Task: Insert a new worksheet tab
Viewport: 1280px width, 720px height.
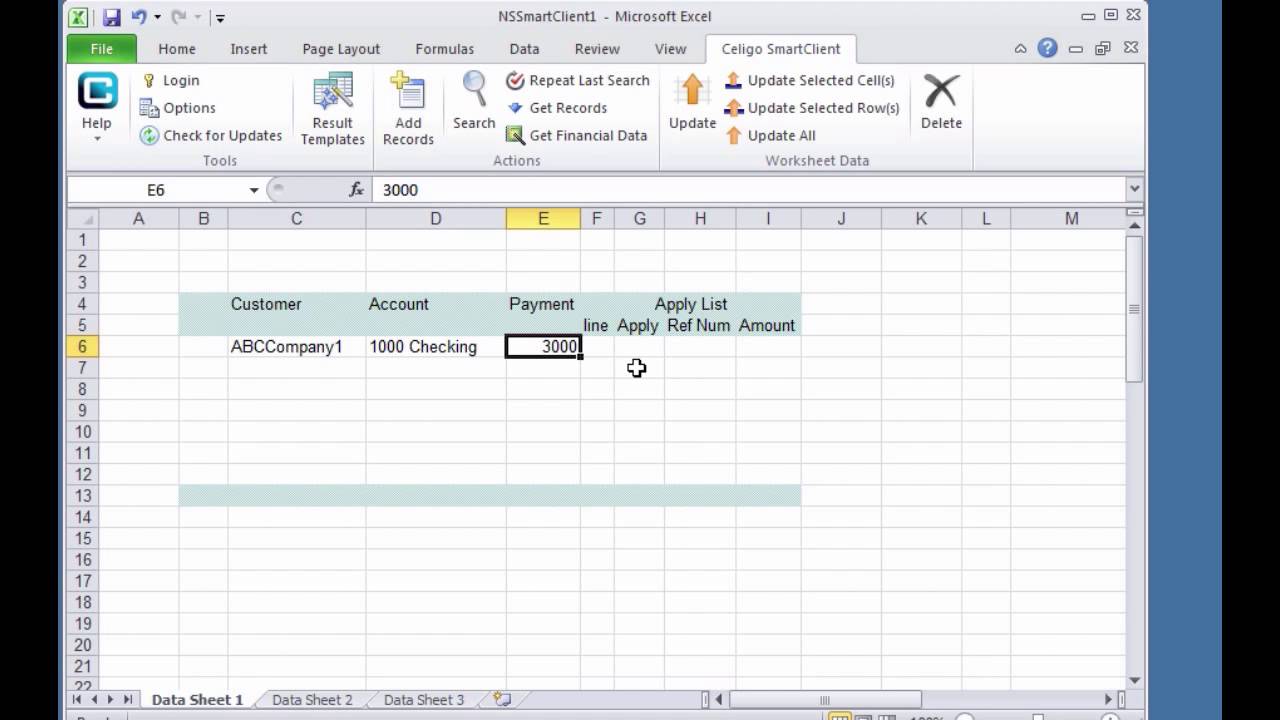Action: pyautogui.click(x=502, y=700)
